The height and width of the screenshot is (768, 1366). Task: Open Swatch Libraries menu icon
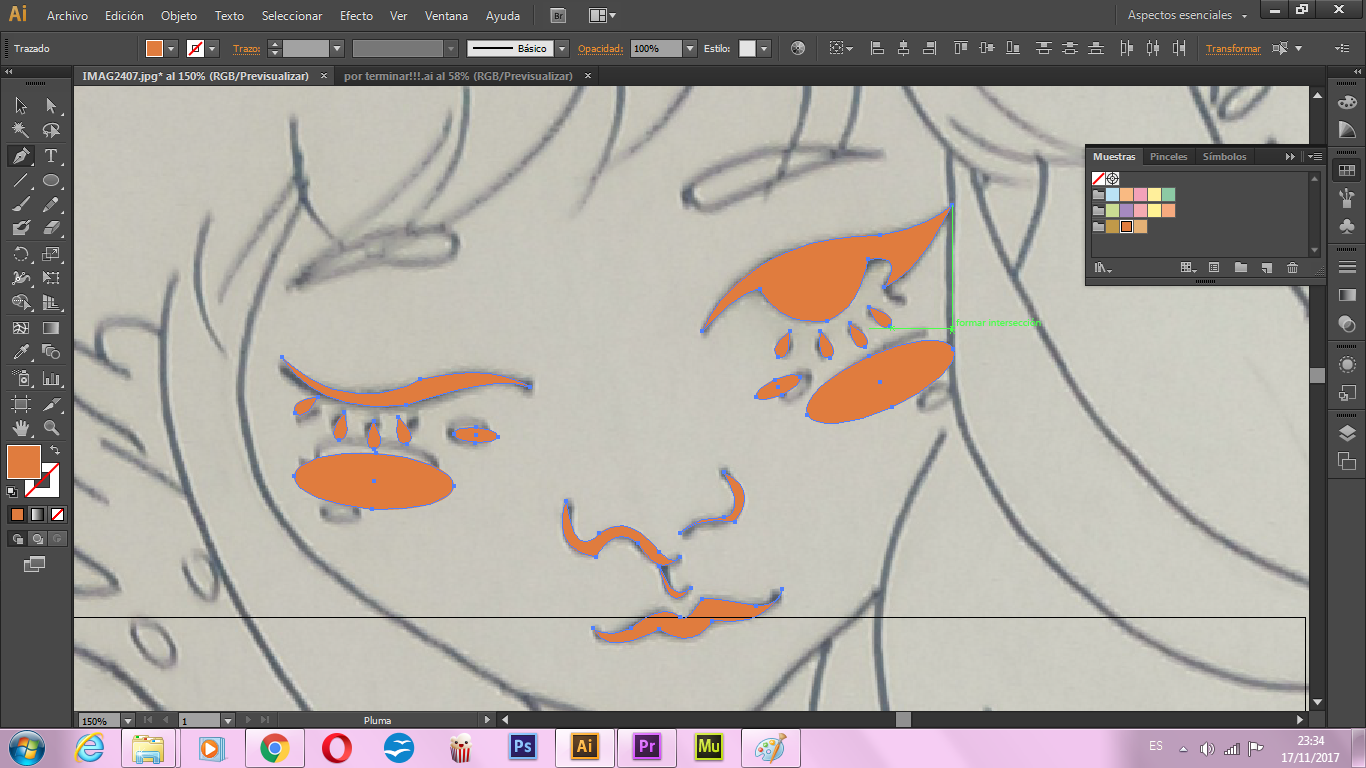pyautogui.click(x=1103, y=268)
